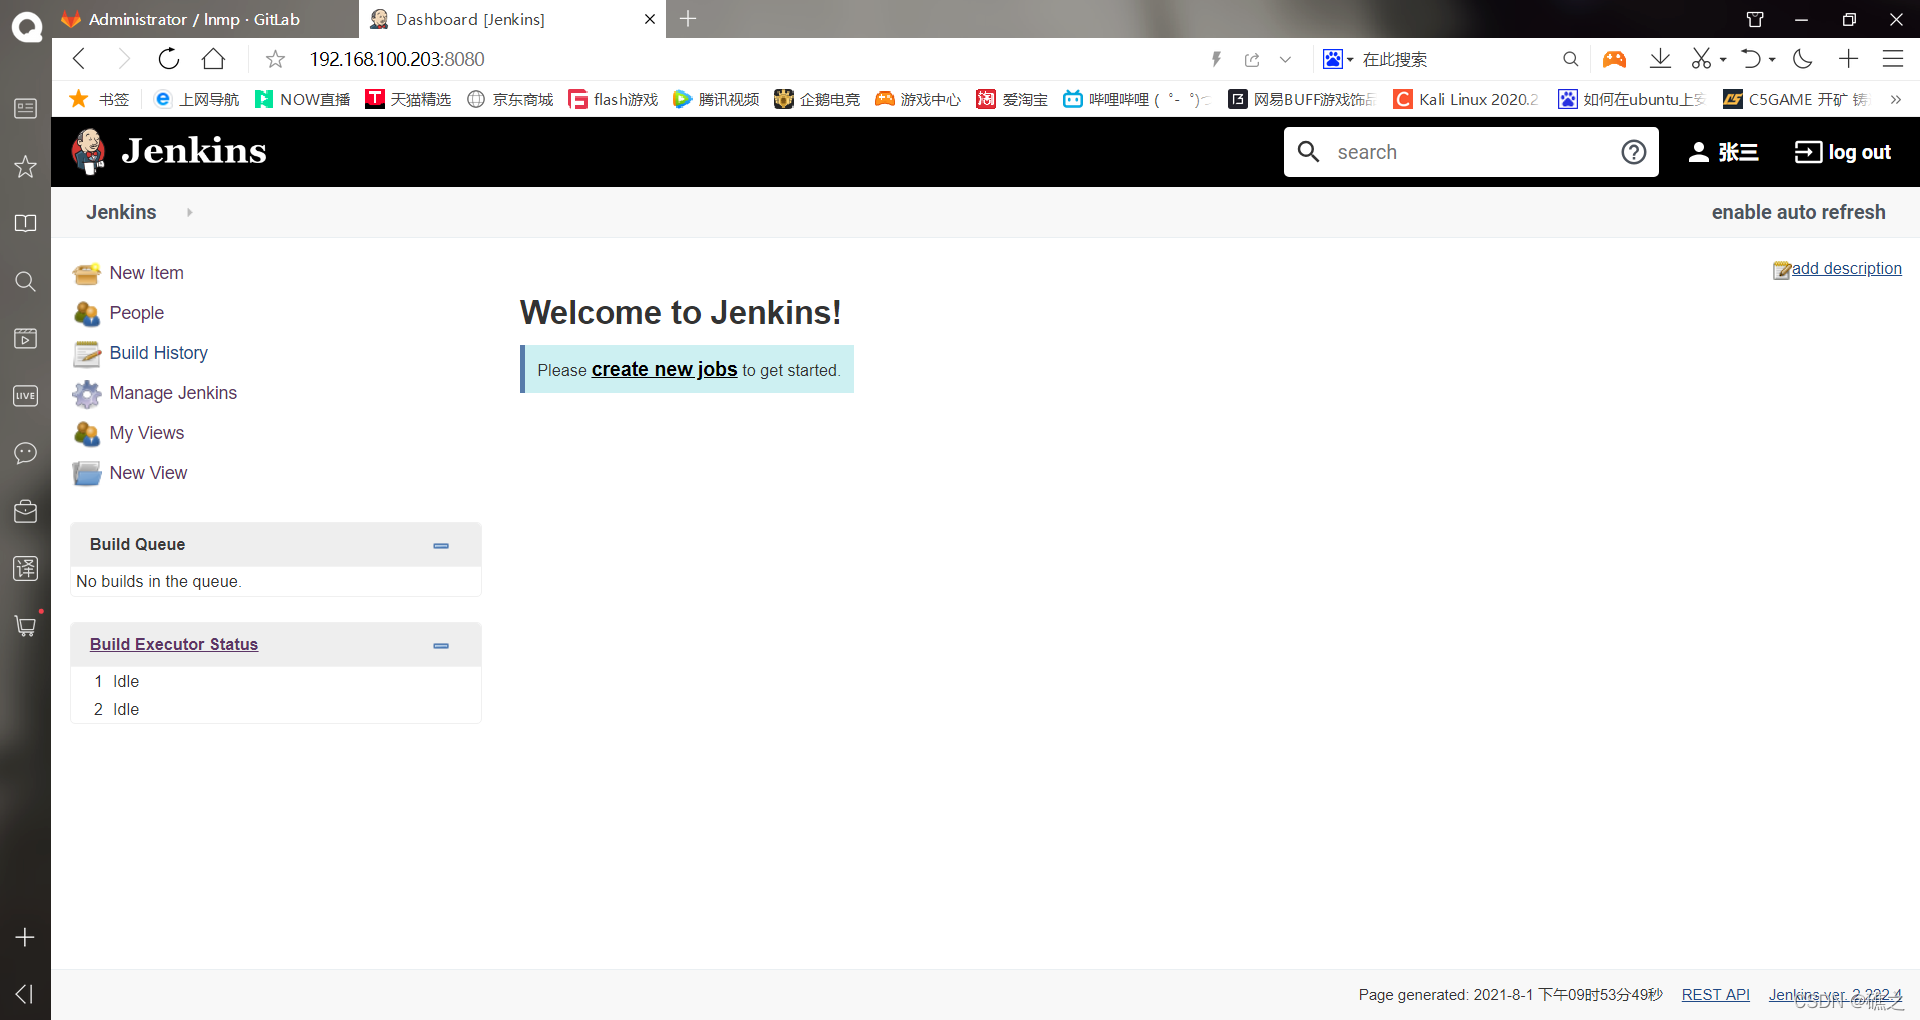The image size is (1920, 1020).
Task: Open the sidebar LIVE icon
Action: coord(26,396)
